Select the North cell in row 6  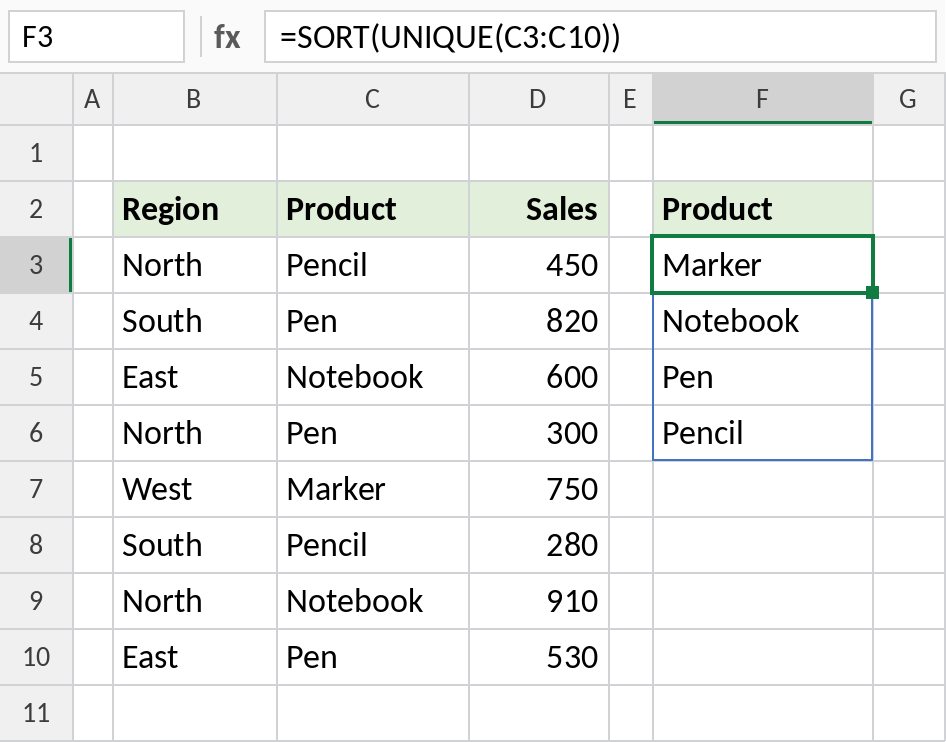pyautogui.click(x=195, y=433)
